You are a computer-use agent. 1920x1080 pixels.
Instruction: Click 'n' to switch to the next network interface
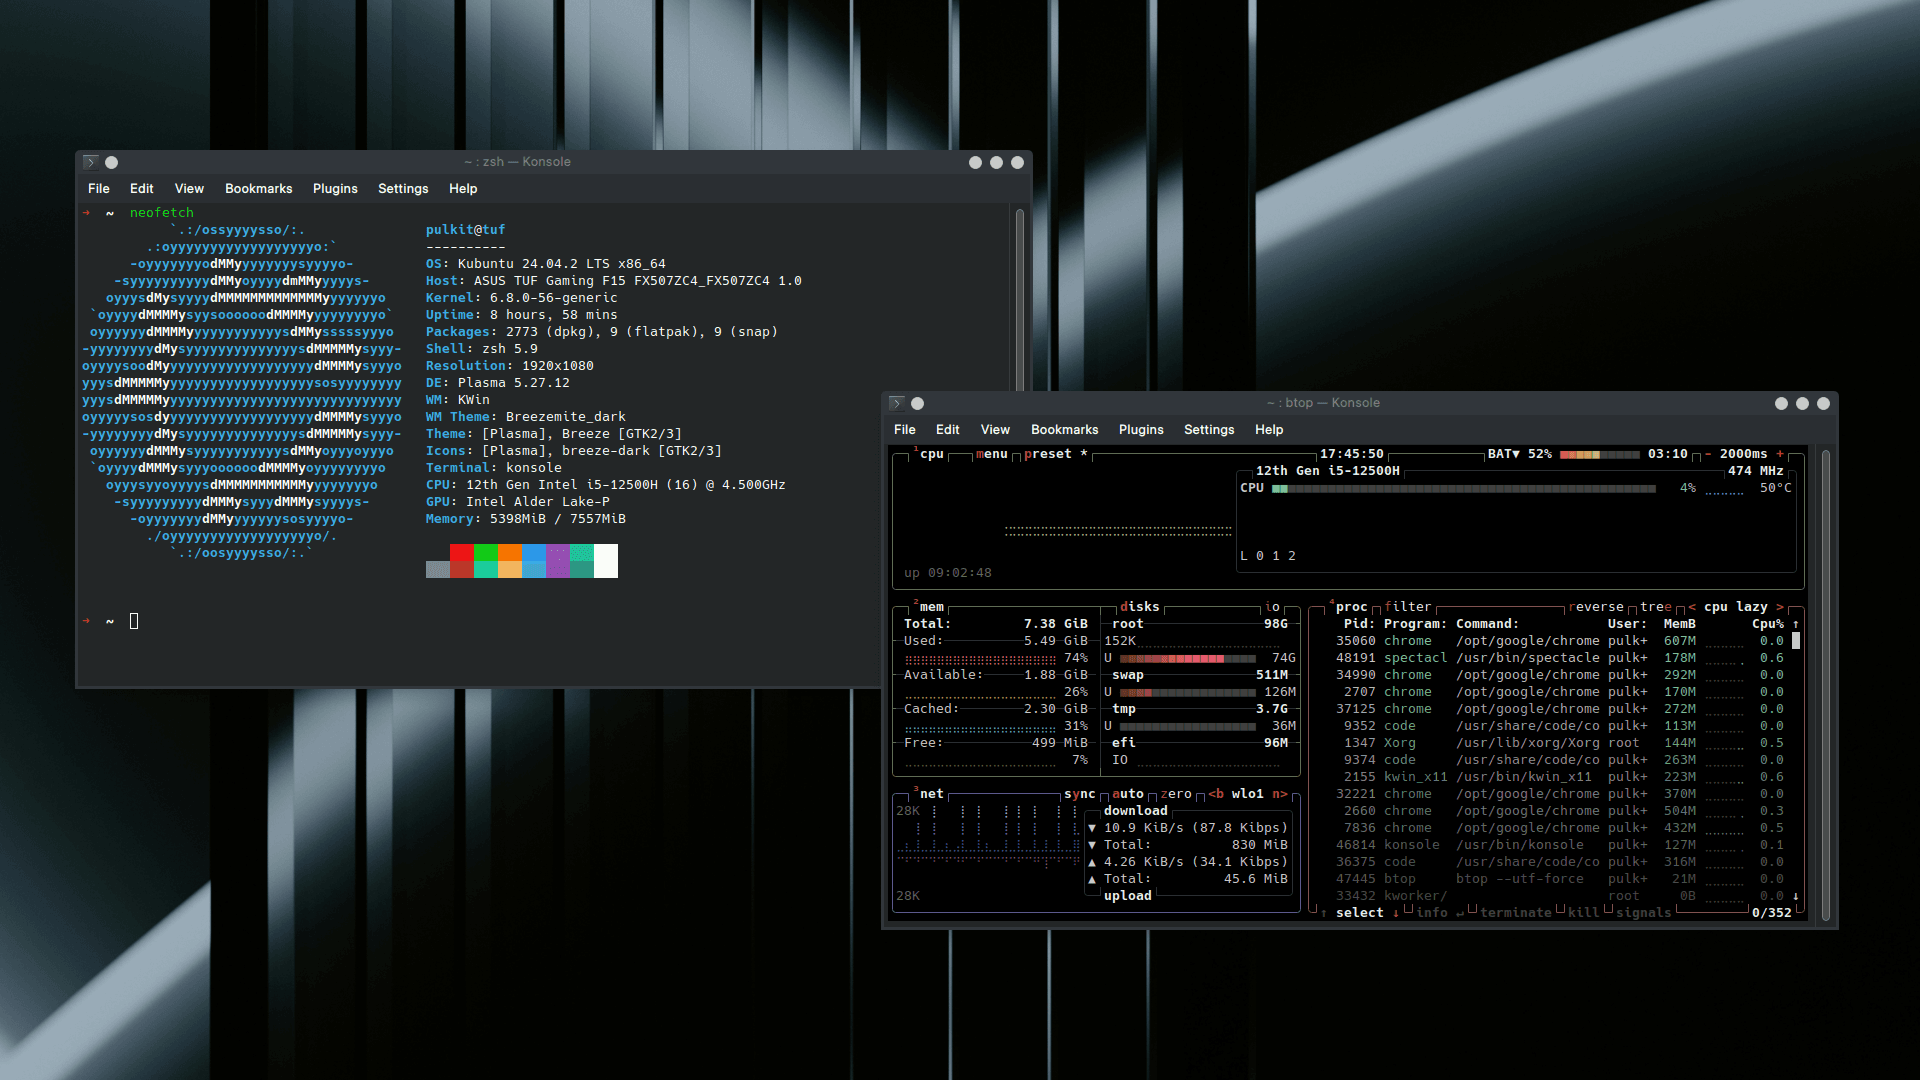1280,793
